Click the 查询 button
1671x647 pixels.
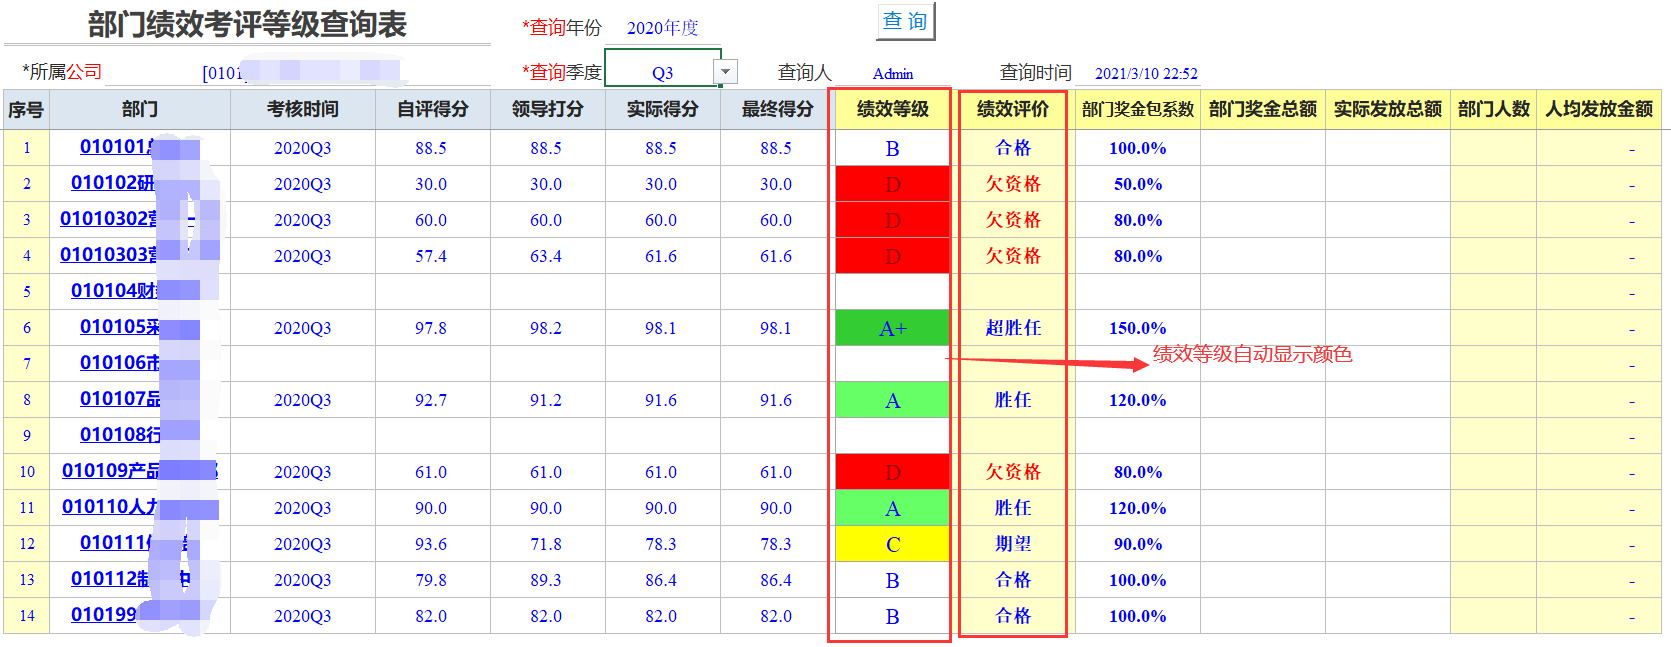coord(905,21)
